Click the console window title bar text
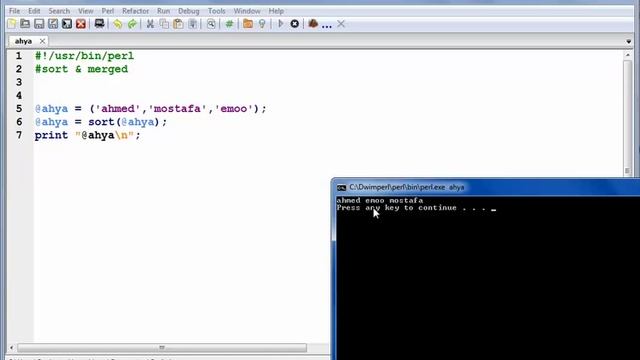 coord(407,187)
